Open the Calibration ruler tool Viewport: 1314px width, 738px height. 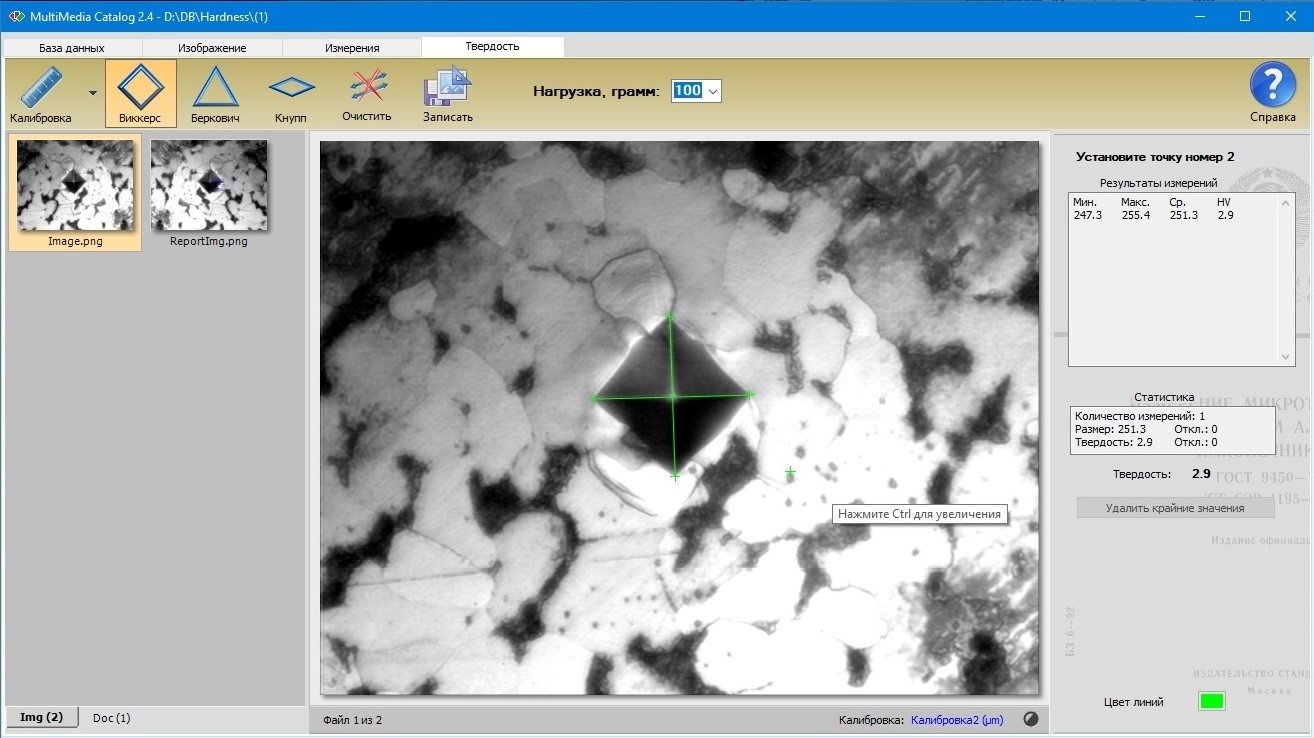click(x=41, y=93)
